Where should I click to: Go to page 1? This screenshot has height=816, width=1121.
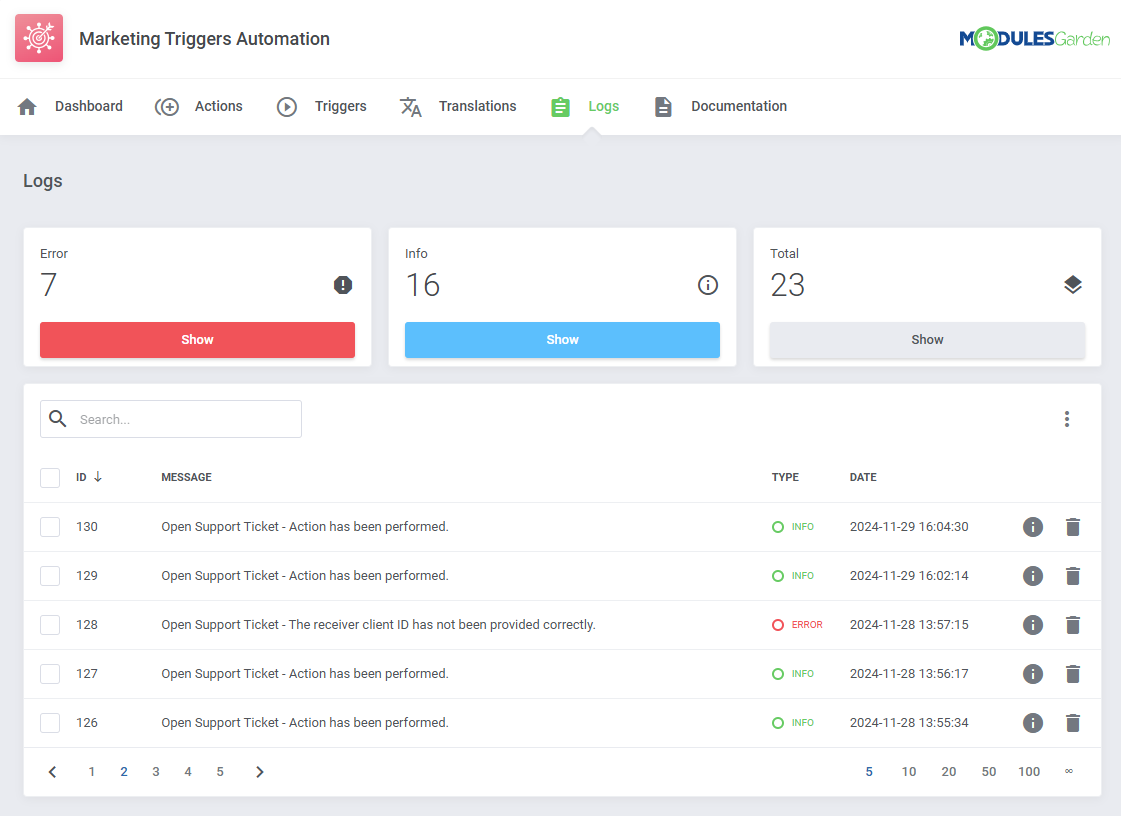click(92, 772)
